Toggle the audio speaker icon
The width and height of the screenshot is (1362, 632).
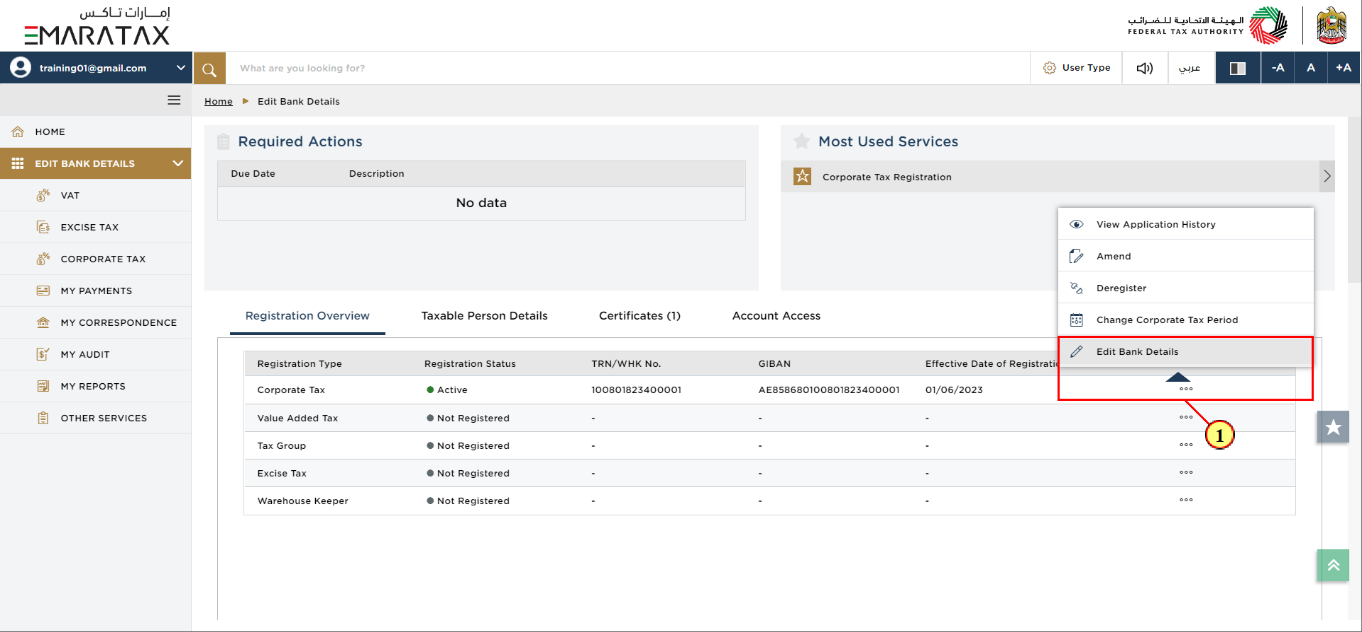click(1145, 68)
